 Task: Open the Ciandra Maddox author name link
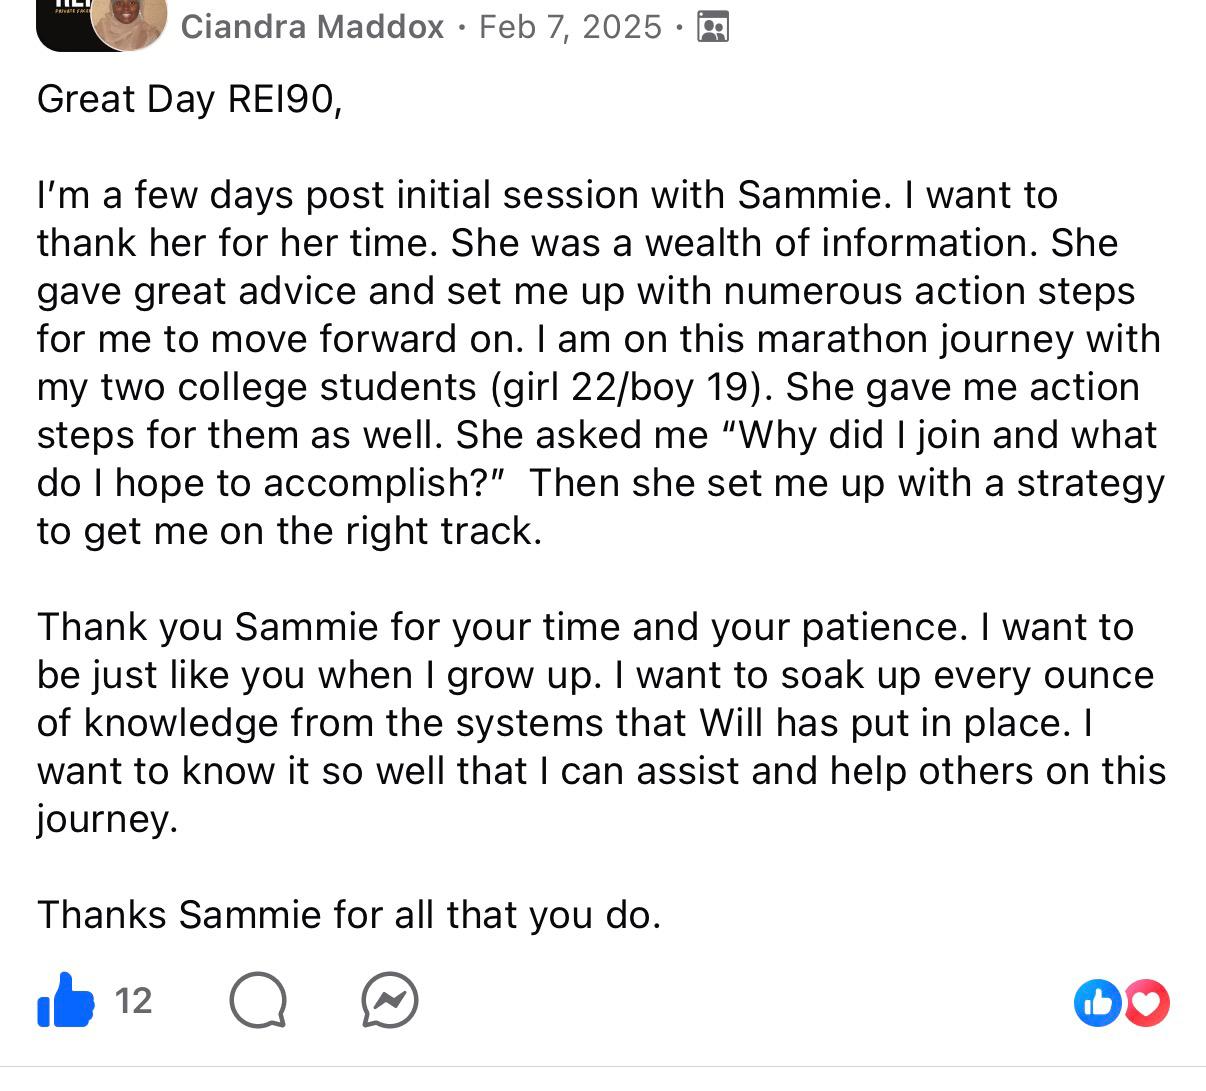(x=312, y=26)
